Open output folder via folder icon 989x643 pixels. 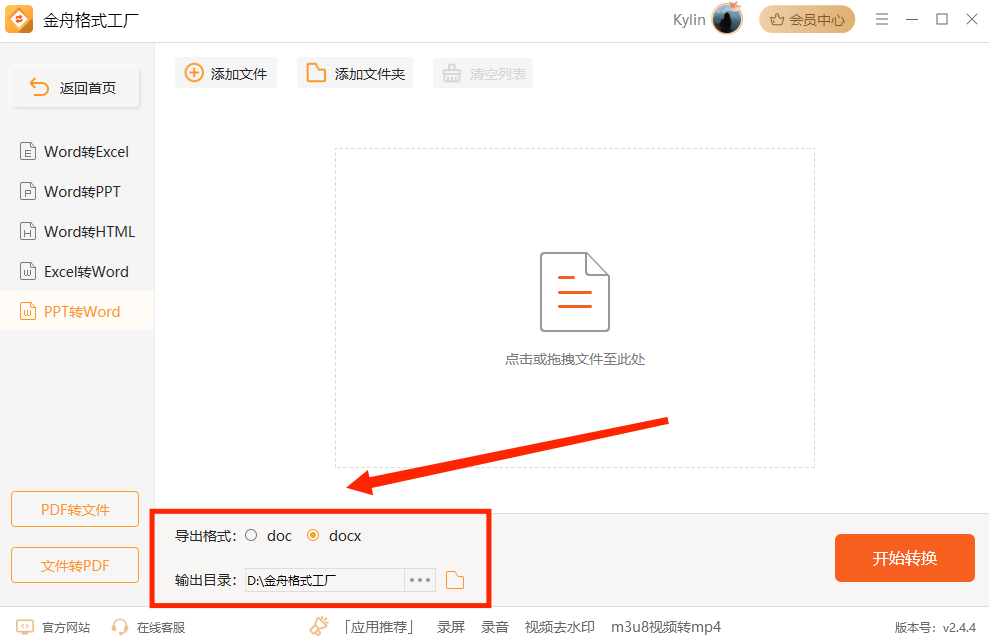pos(455,580)
